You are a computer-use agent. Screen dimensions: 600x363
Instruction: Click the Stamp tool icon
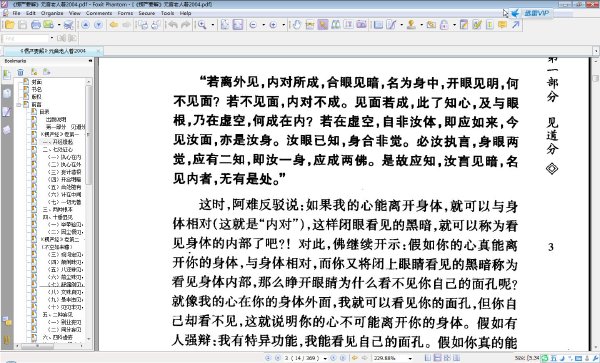tap(411, 25)
